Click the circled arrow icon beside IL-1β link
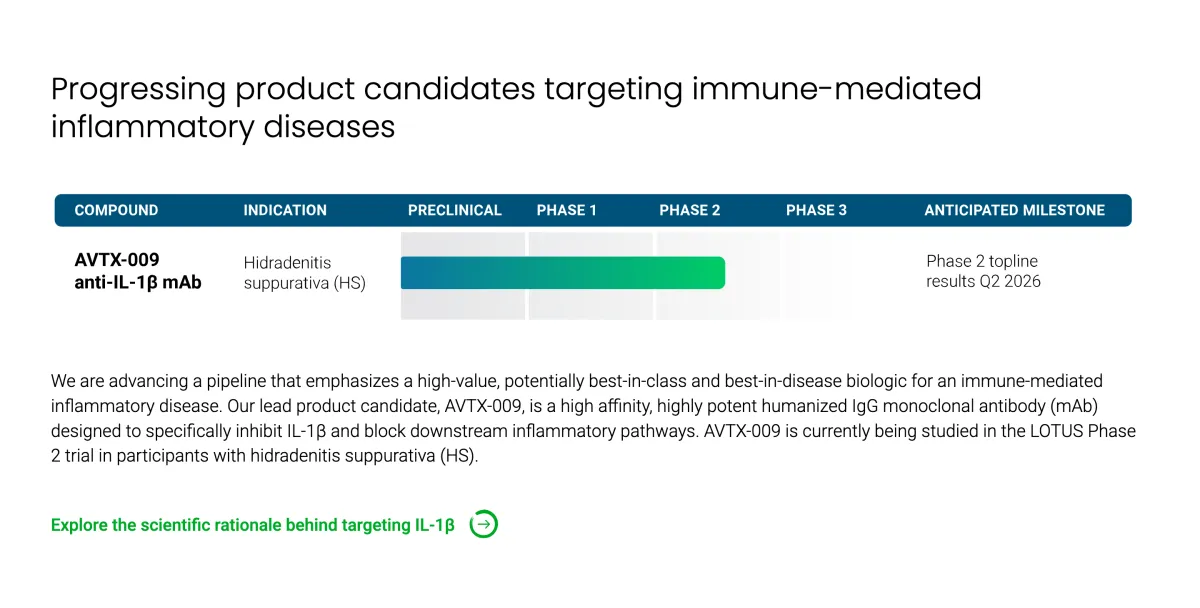 point(483,524)
